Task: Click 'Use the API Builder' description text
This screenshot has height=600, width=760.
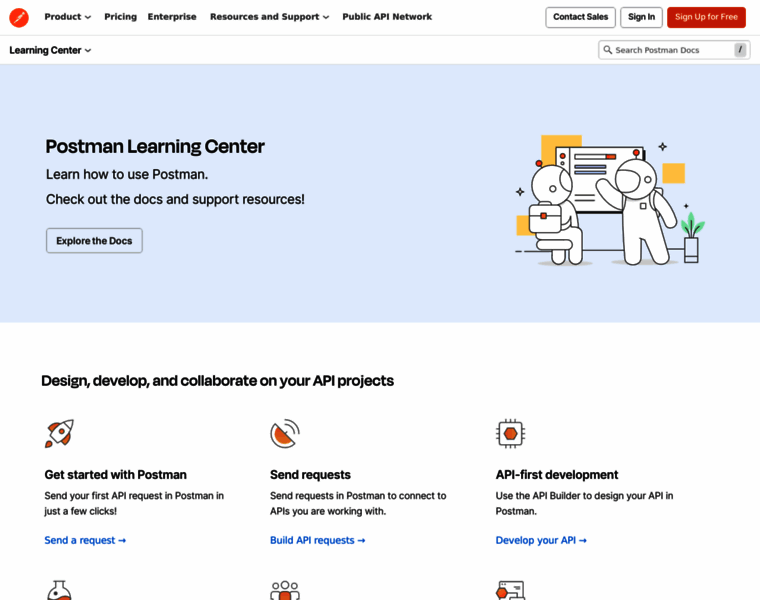Action: 584,504
